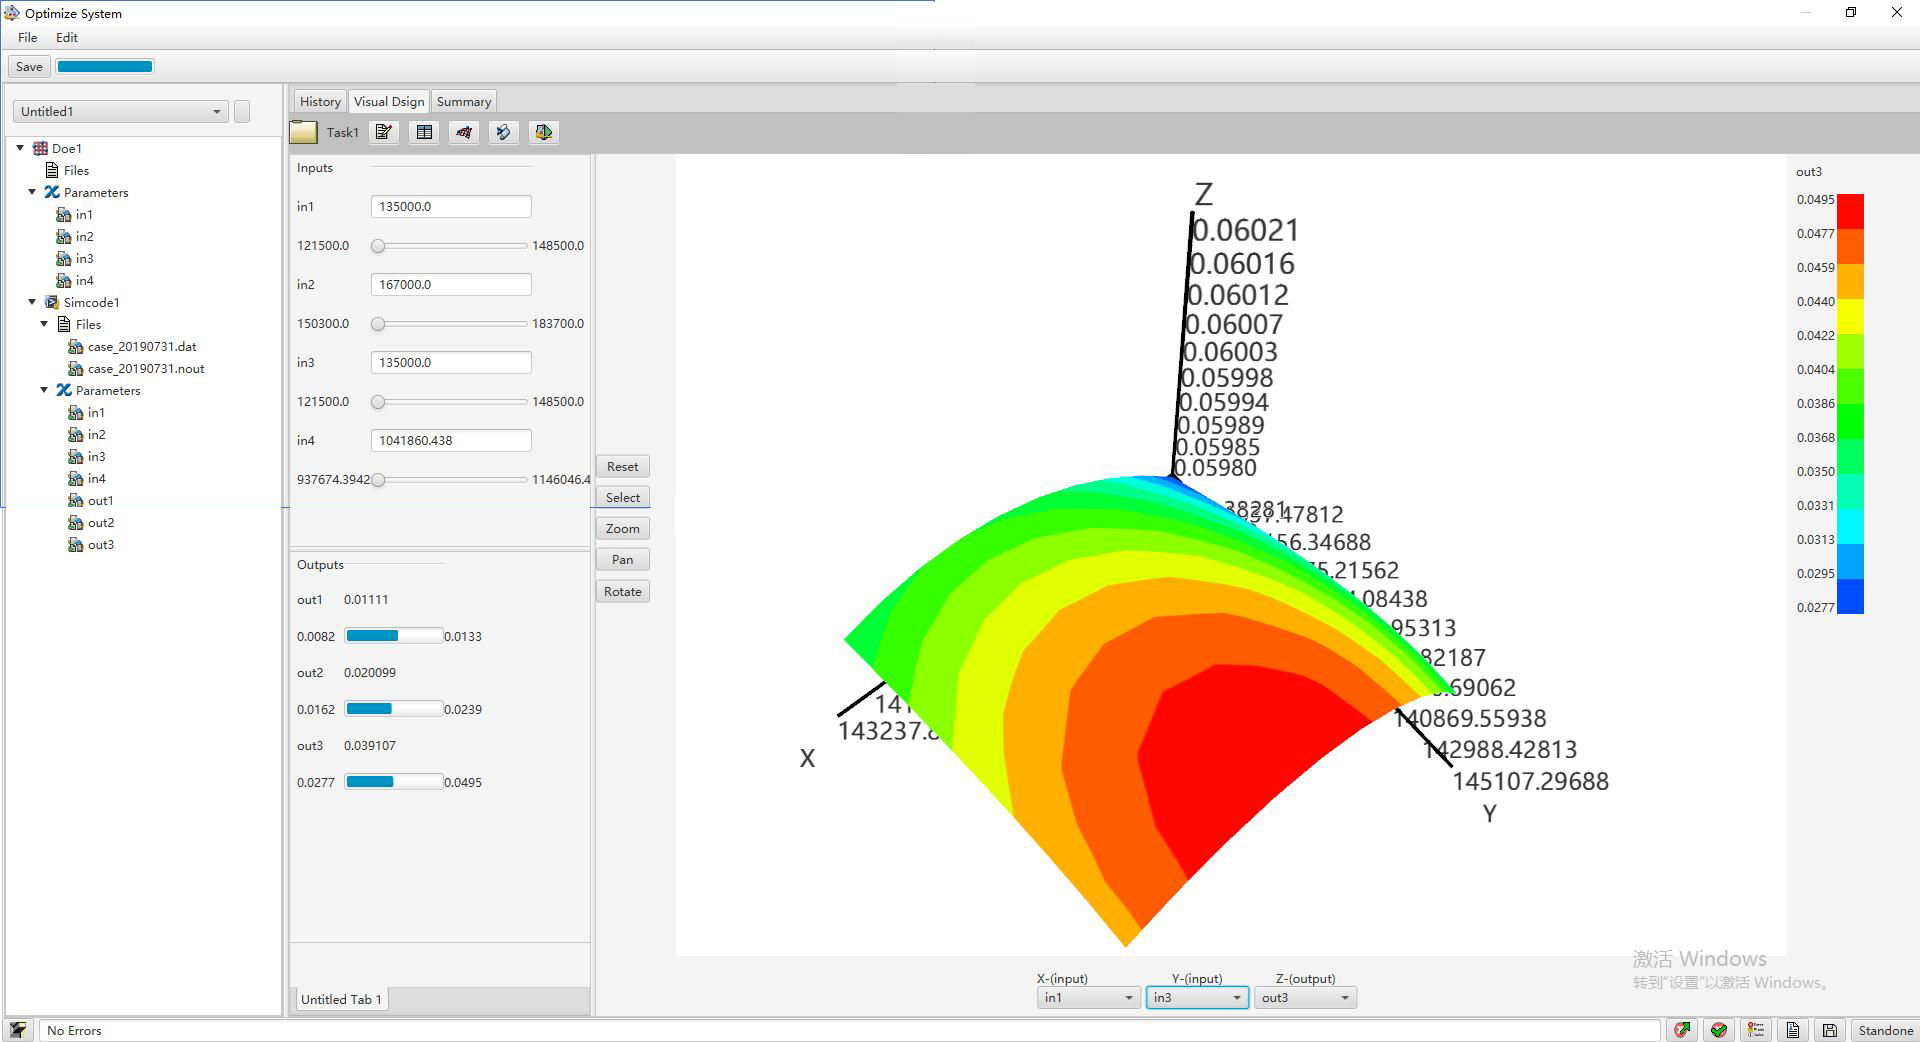This screenshot has width=1920, height=1042.
Task: Open the Edit menu
Action: 66,37
